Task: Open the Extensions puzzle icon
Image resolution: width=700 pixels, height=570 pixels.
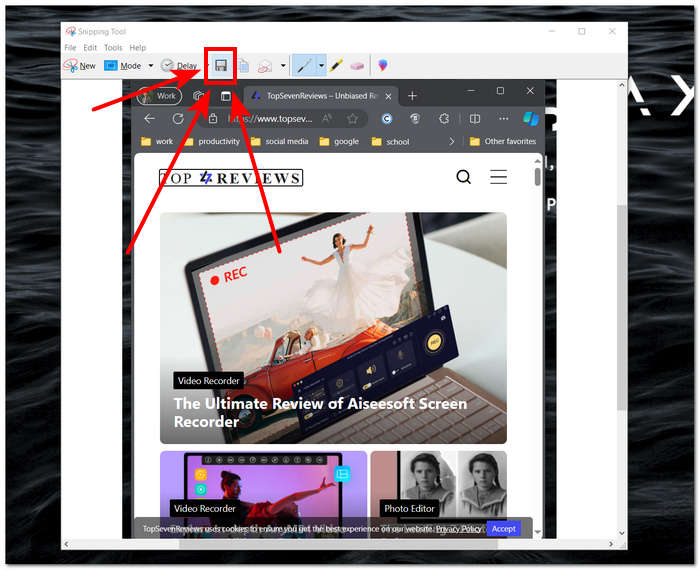Action: [x=444, y=119]
